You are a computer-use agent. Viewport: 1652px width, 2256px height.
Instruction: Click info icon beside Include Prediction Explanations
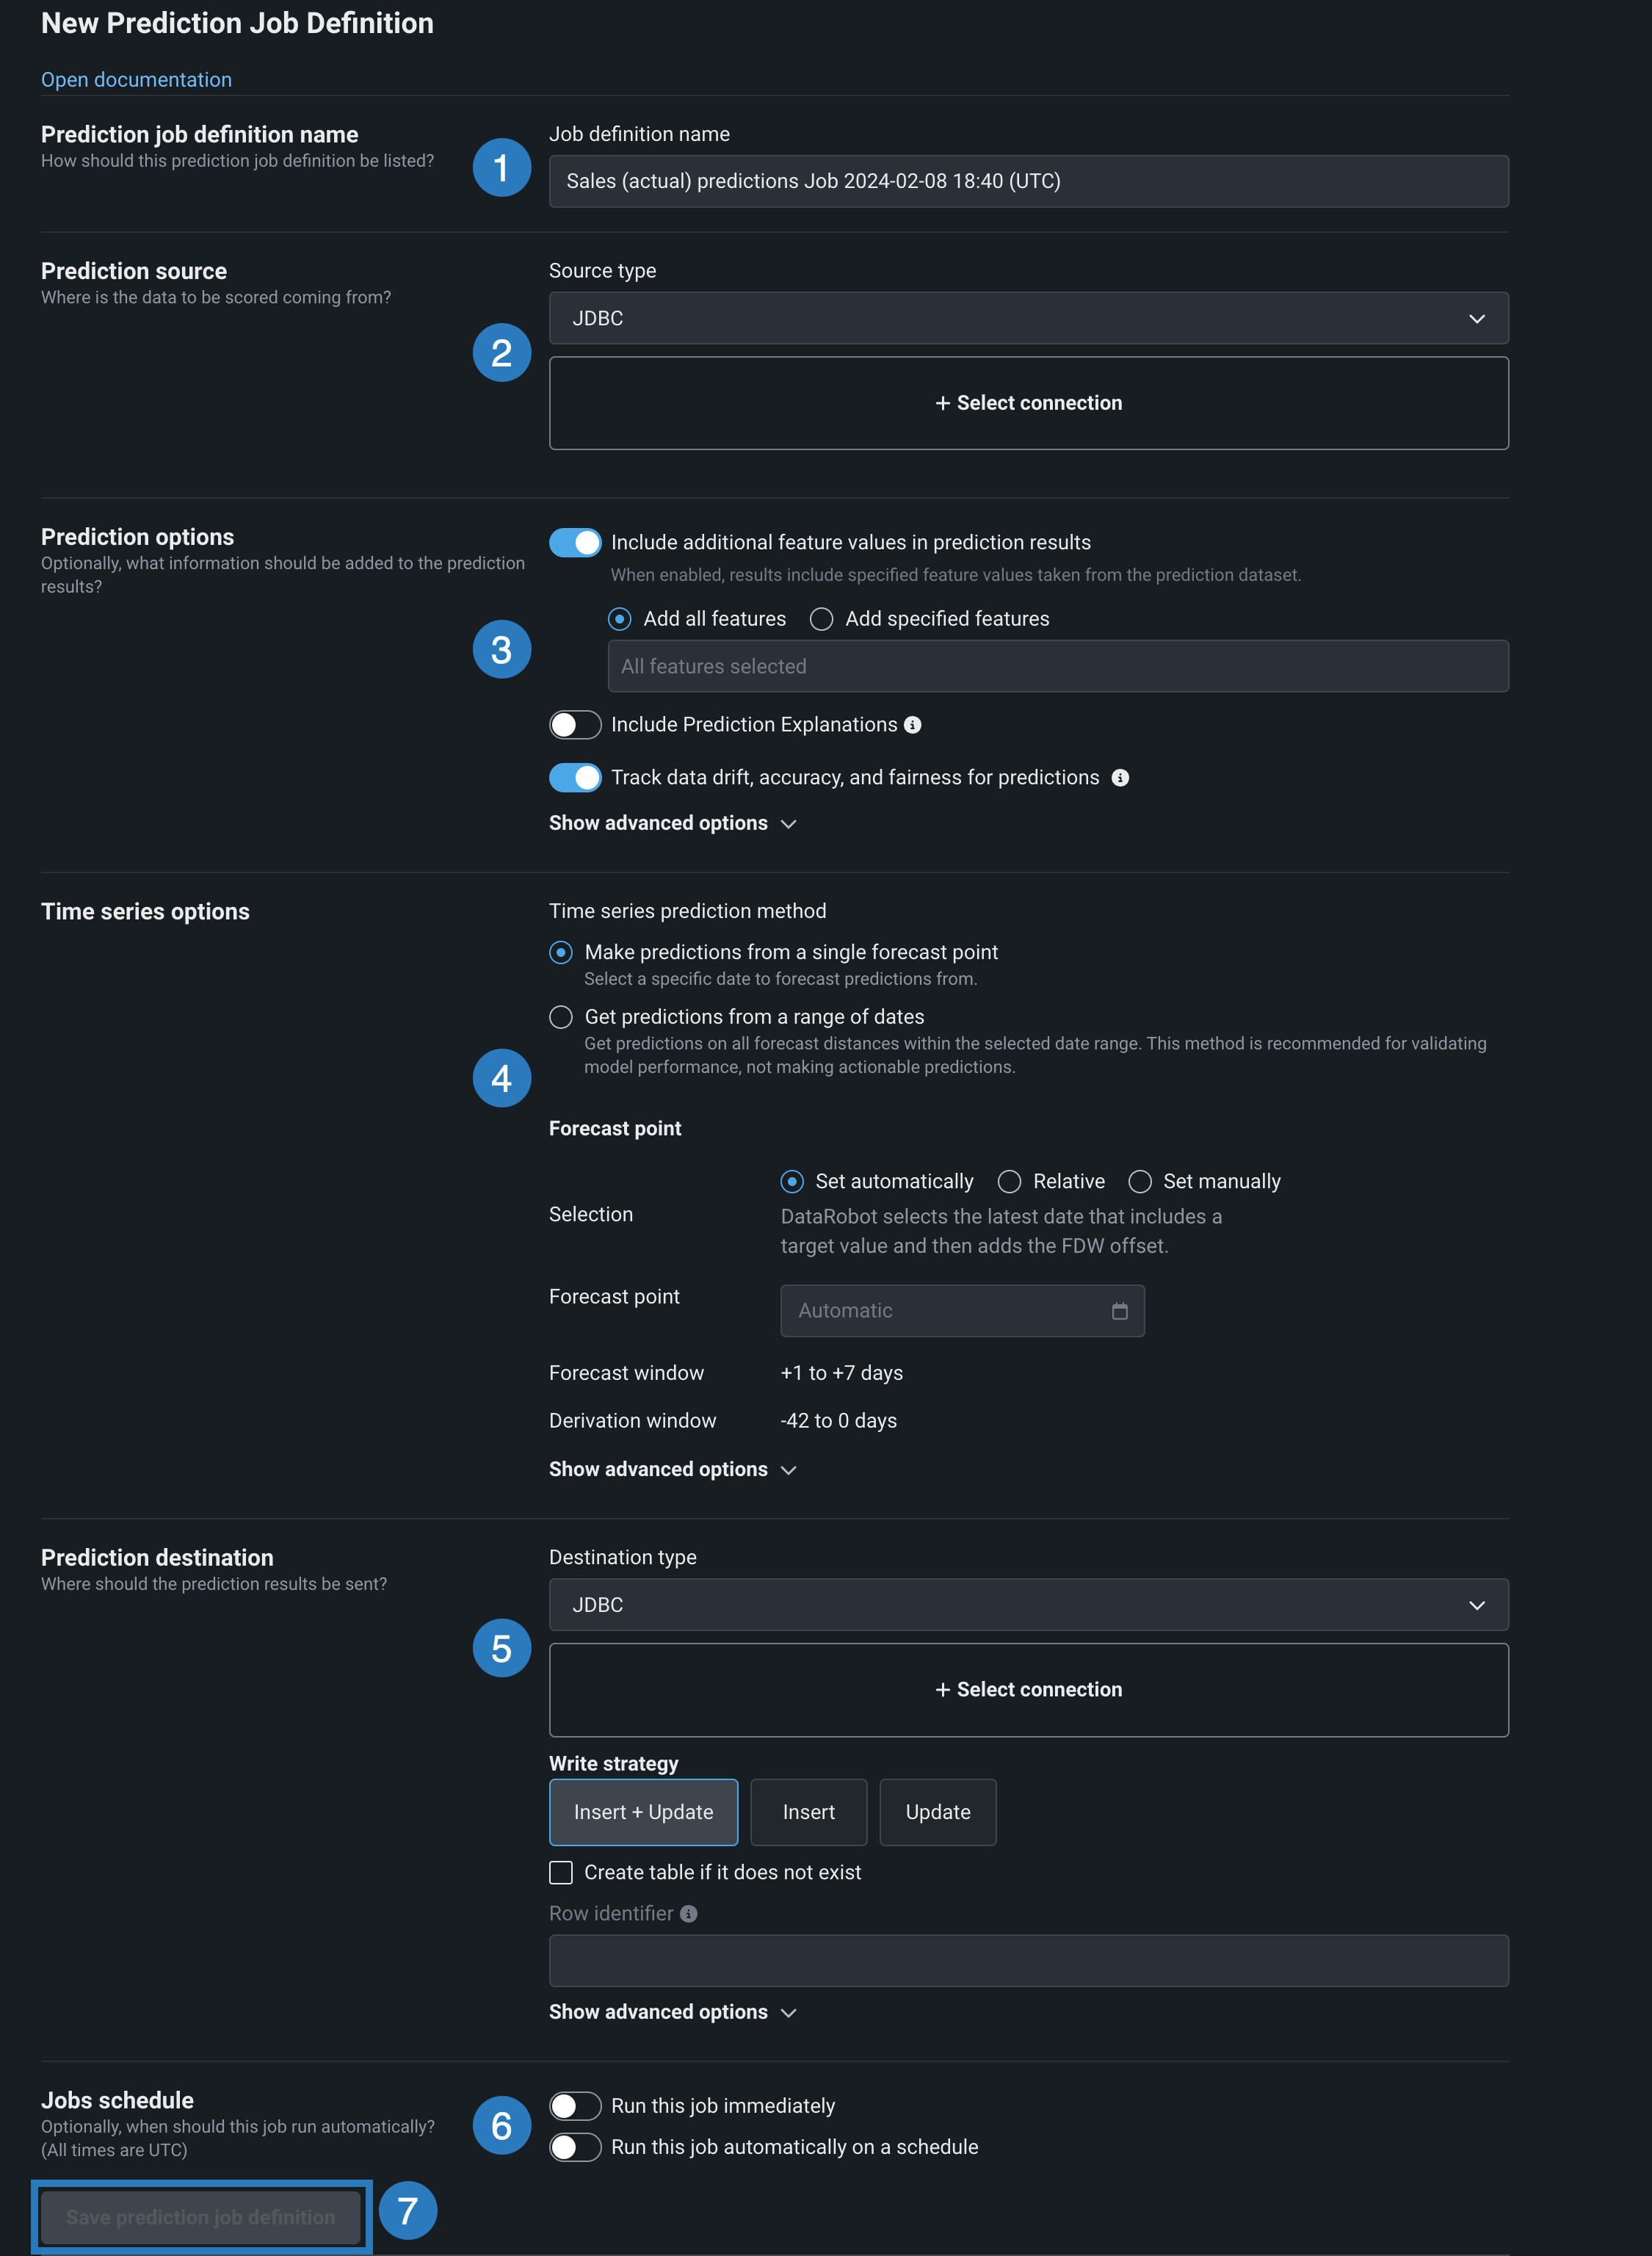(x=912, y=725)
